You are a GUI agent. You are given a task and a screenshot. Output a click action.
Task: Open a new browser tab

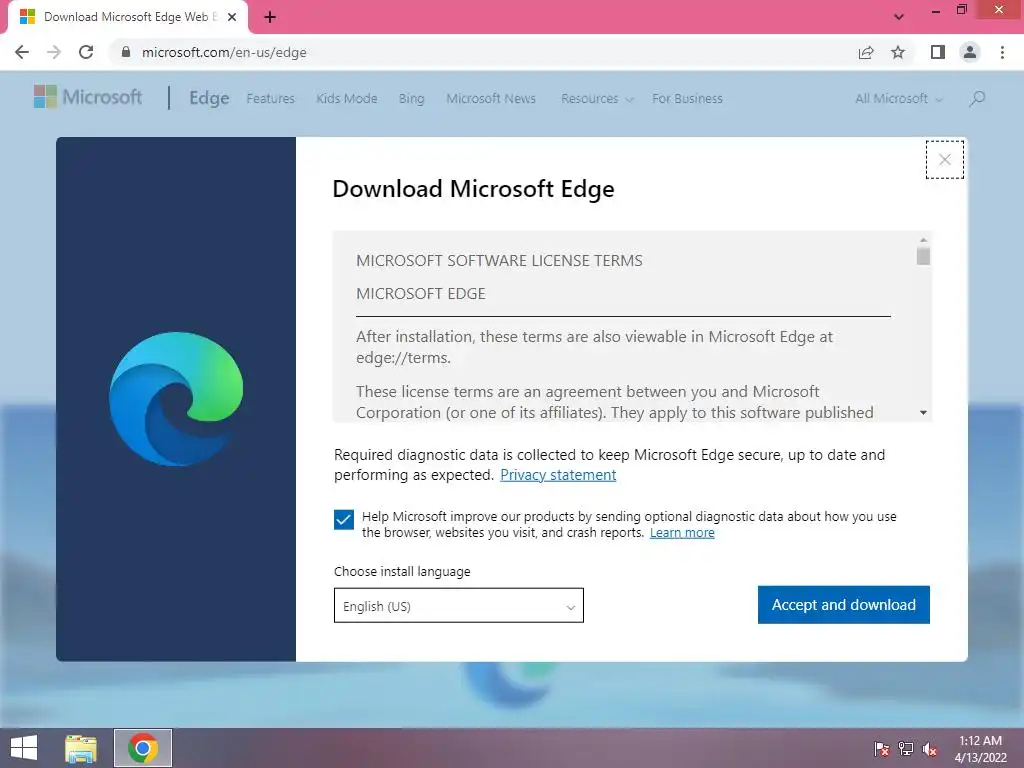270,17
